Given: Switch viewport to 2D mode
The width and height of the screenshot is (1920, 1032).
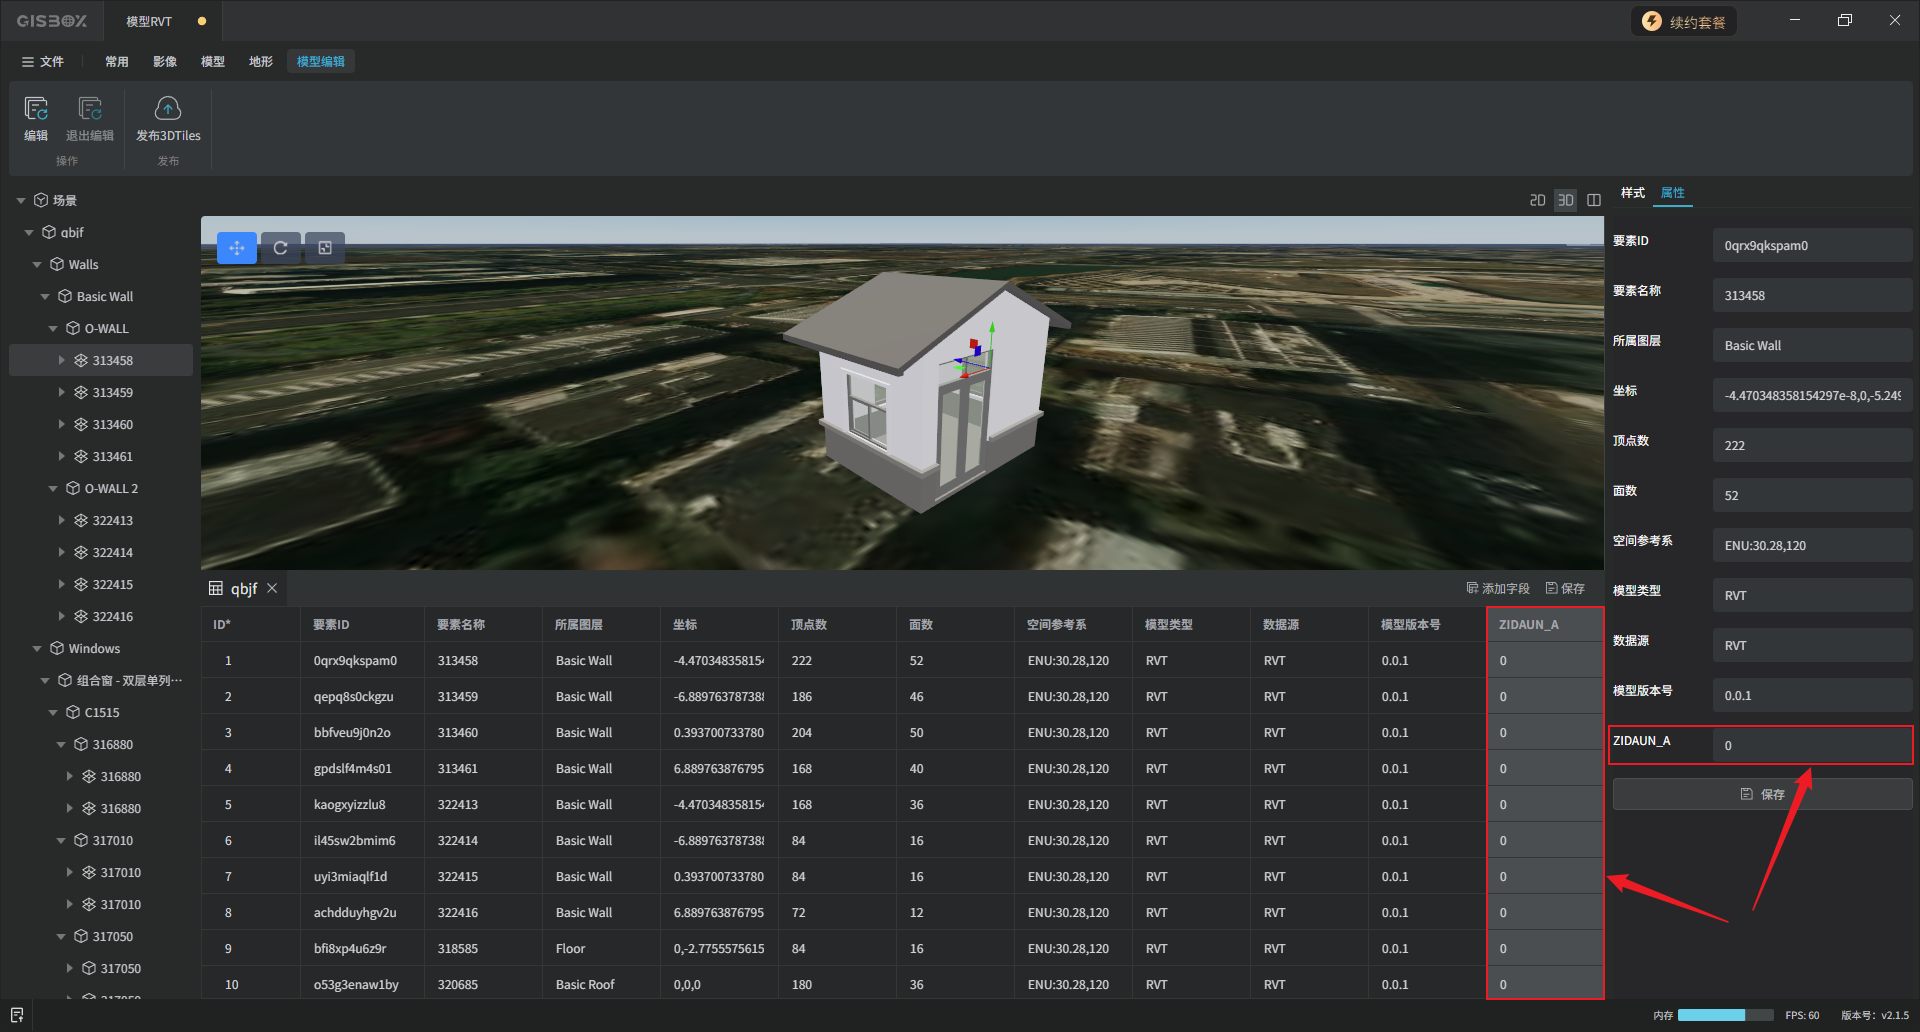Looking at the screenshot, I should click(x=1537, y=200).
